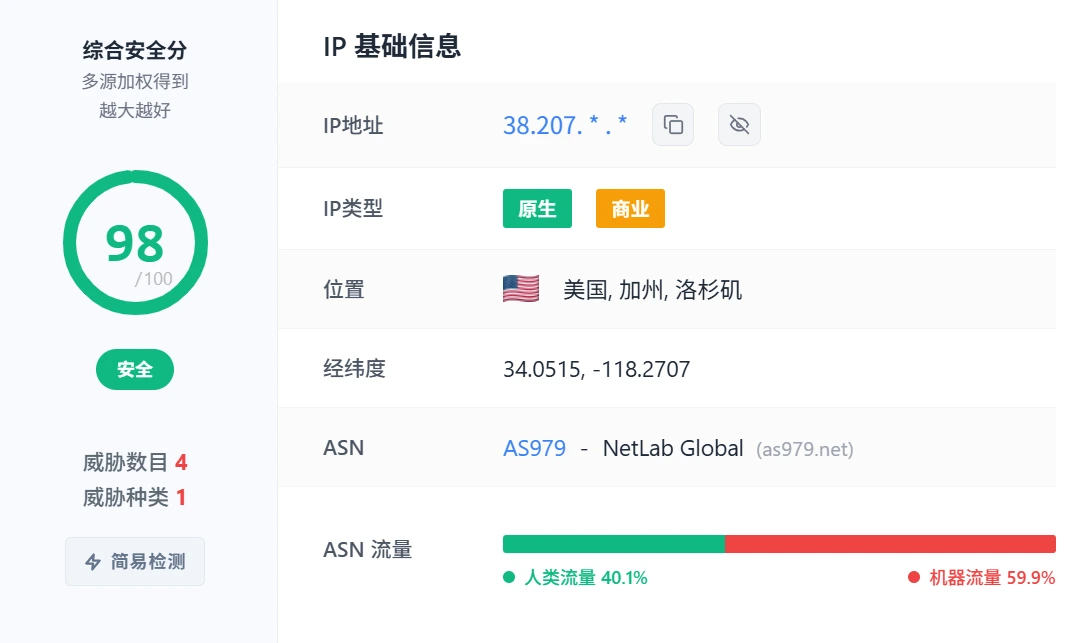This screenshot has height=643, width=1079.
Task: Click the 经纬度 row label
Action: [354, 369]
